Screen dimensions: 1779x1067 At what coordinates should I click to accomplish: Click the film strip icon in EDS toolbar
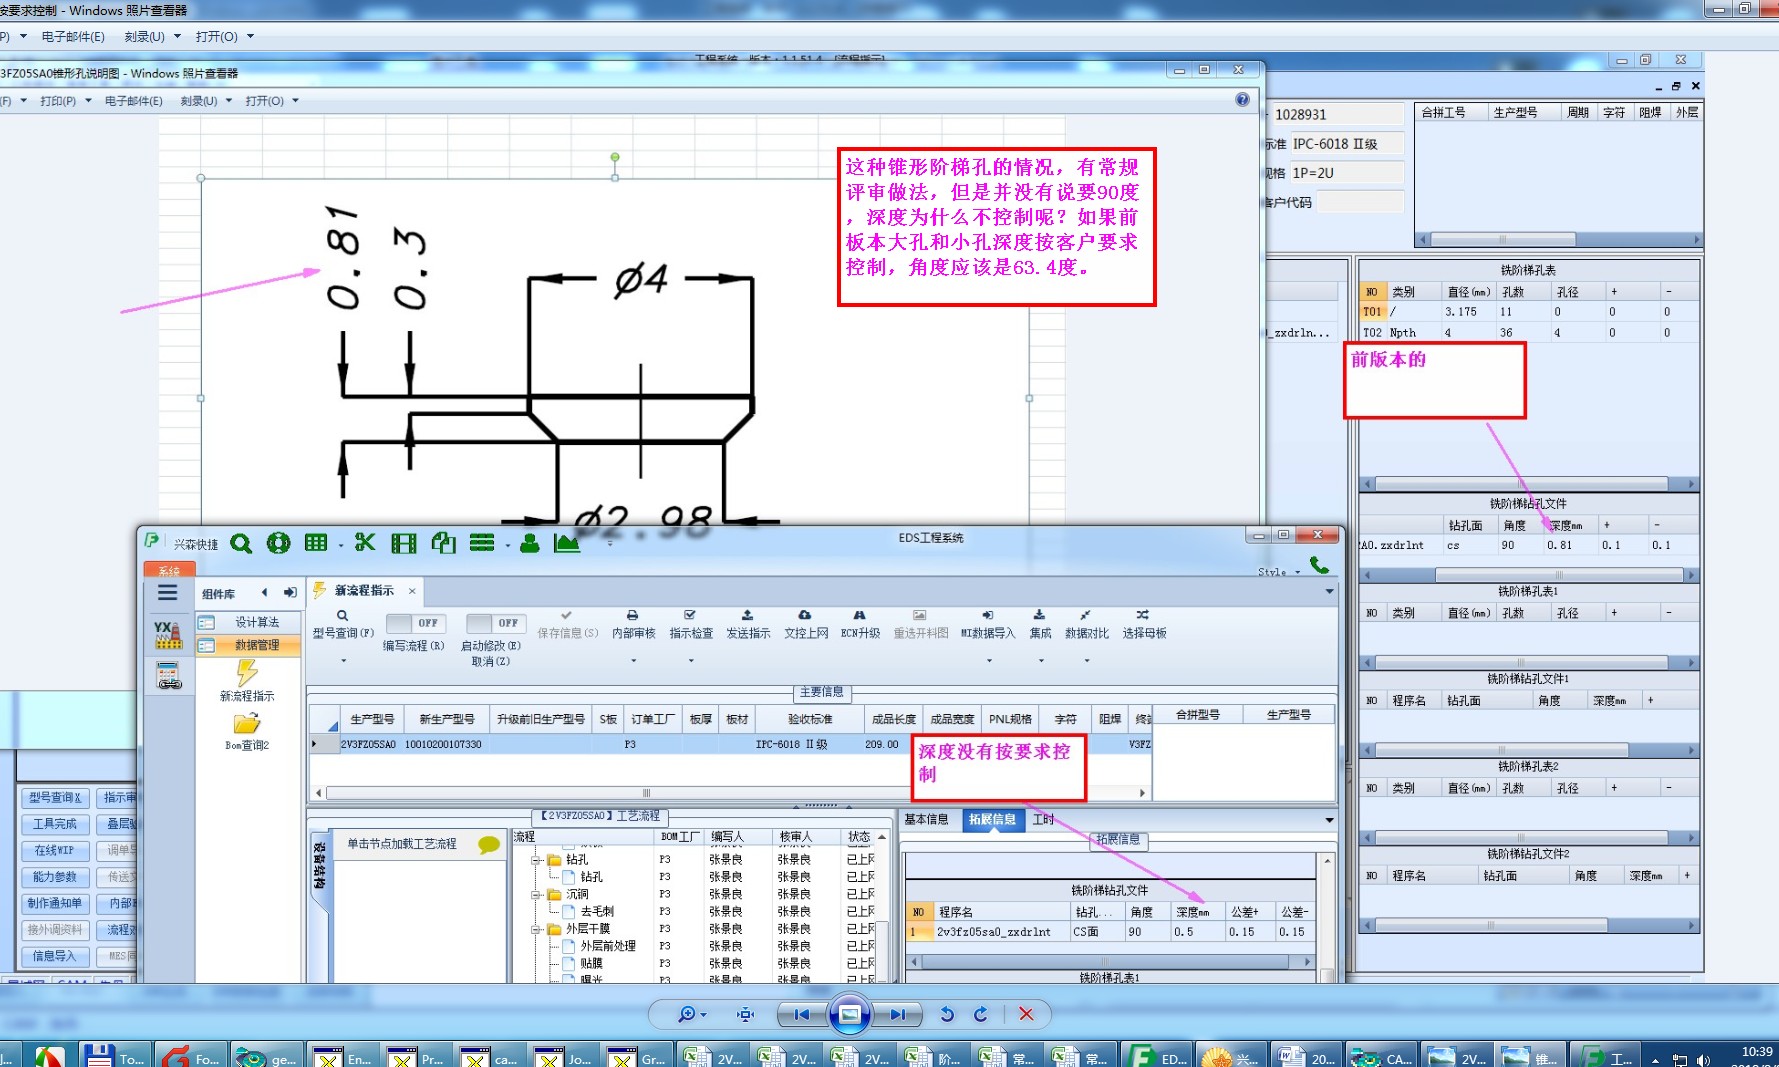404,543
